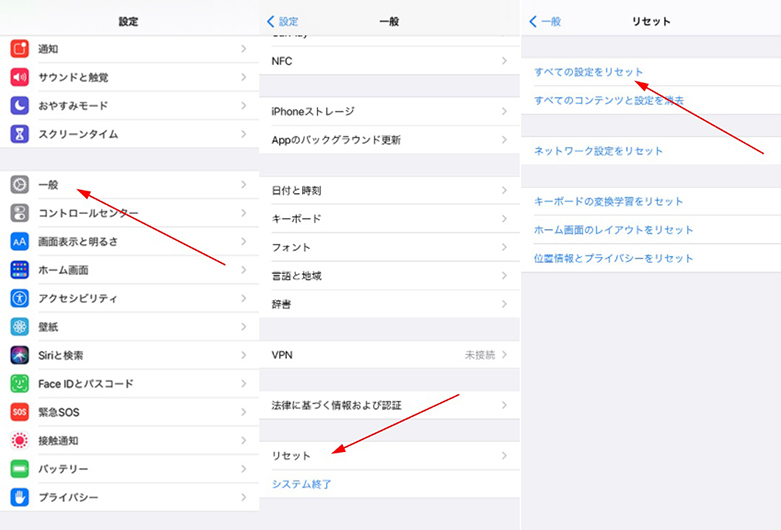
Task: Select 通知 settings entry
Action: 130,49
